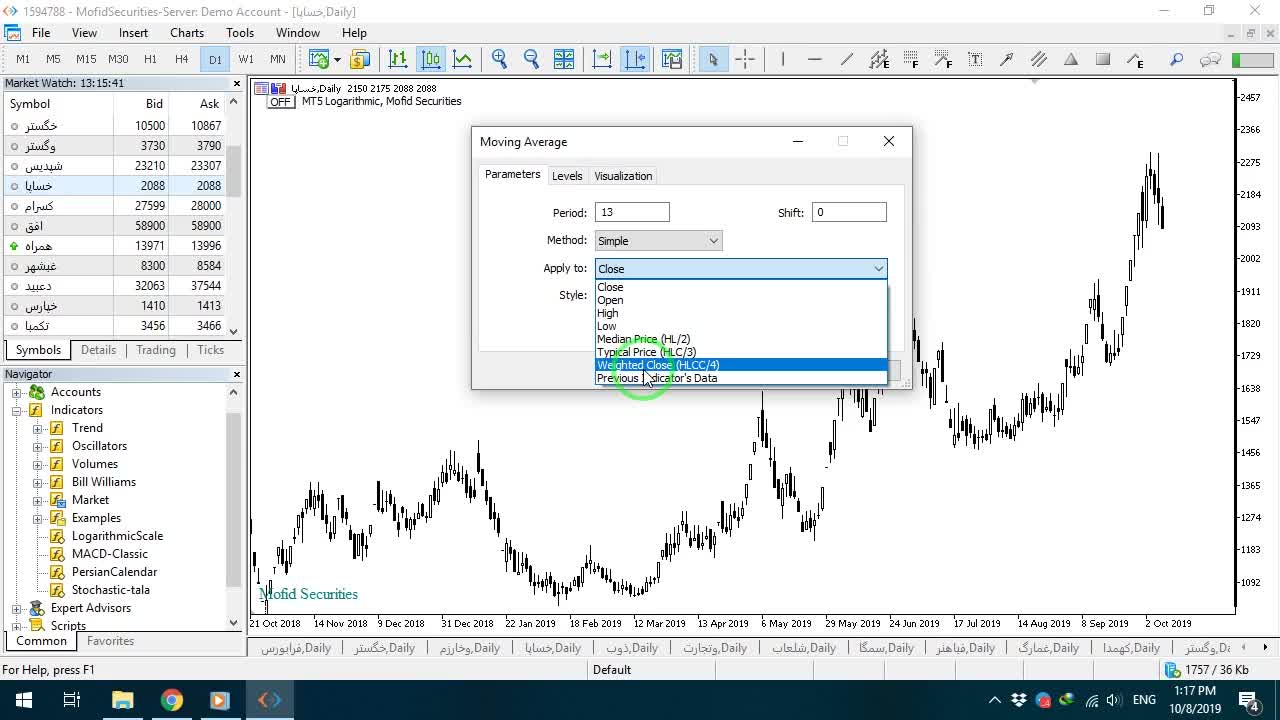Choose Weighted Close (HLCC/4) from the list
Viewport: 1280px width, 720px height.
pyautogui.click(x=741, y=365)
